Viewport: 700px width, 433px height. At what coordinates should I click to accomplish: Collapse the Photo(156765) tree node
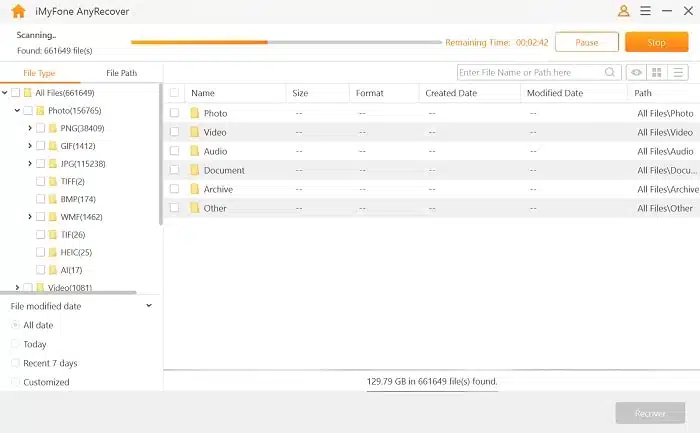[18, 111]
